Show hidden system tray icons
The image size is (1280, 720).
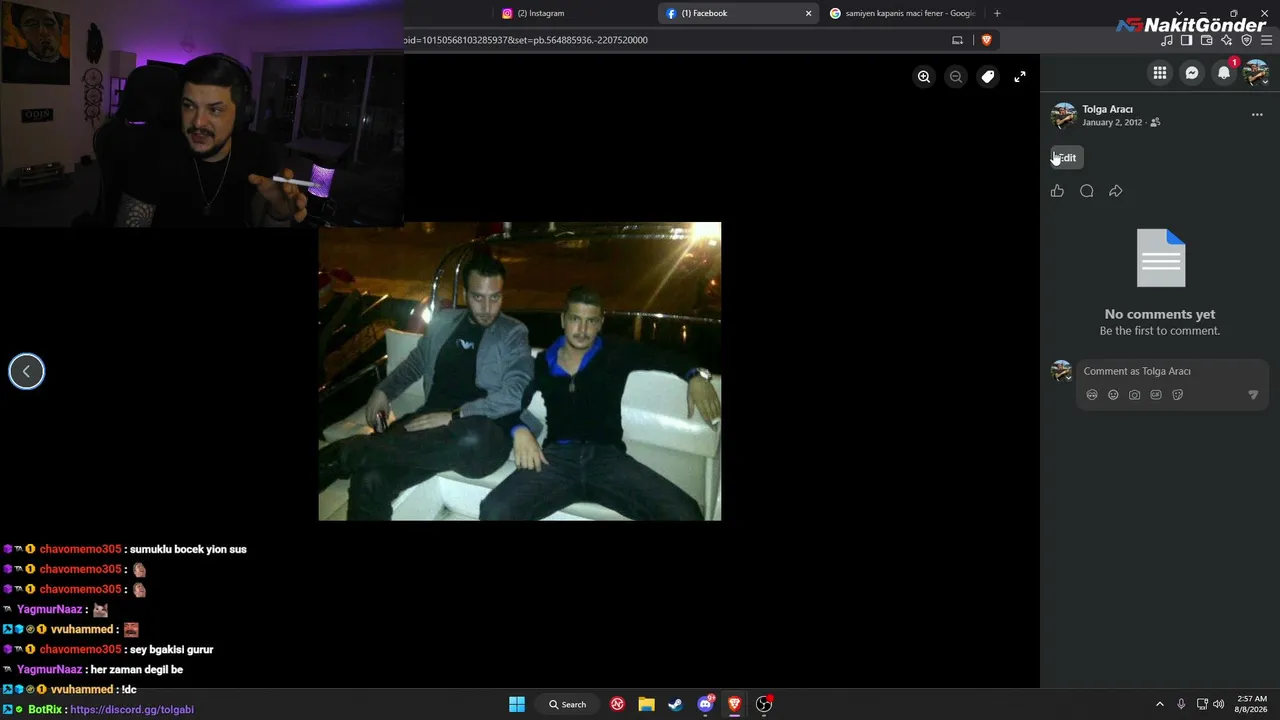(1160, 704)
